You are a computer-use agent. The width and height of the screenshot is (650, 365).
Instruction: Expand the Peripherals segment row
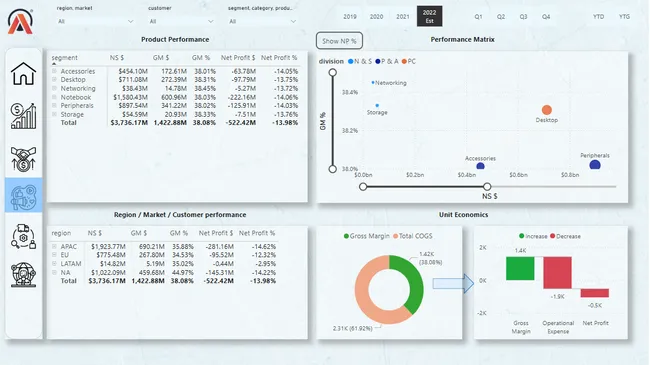tap(54, 105)
